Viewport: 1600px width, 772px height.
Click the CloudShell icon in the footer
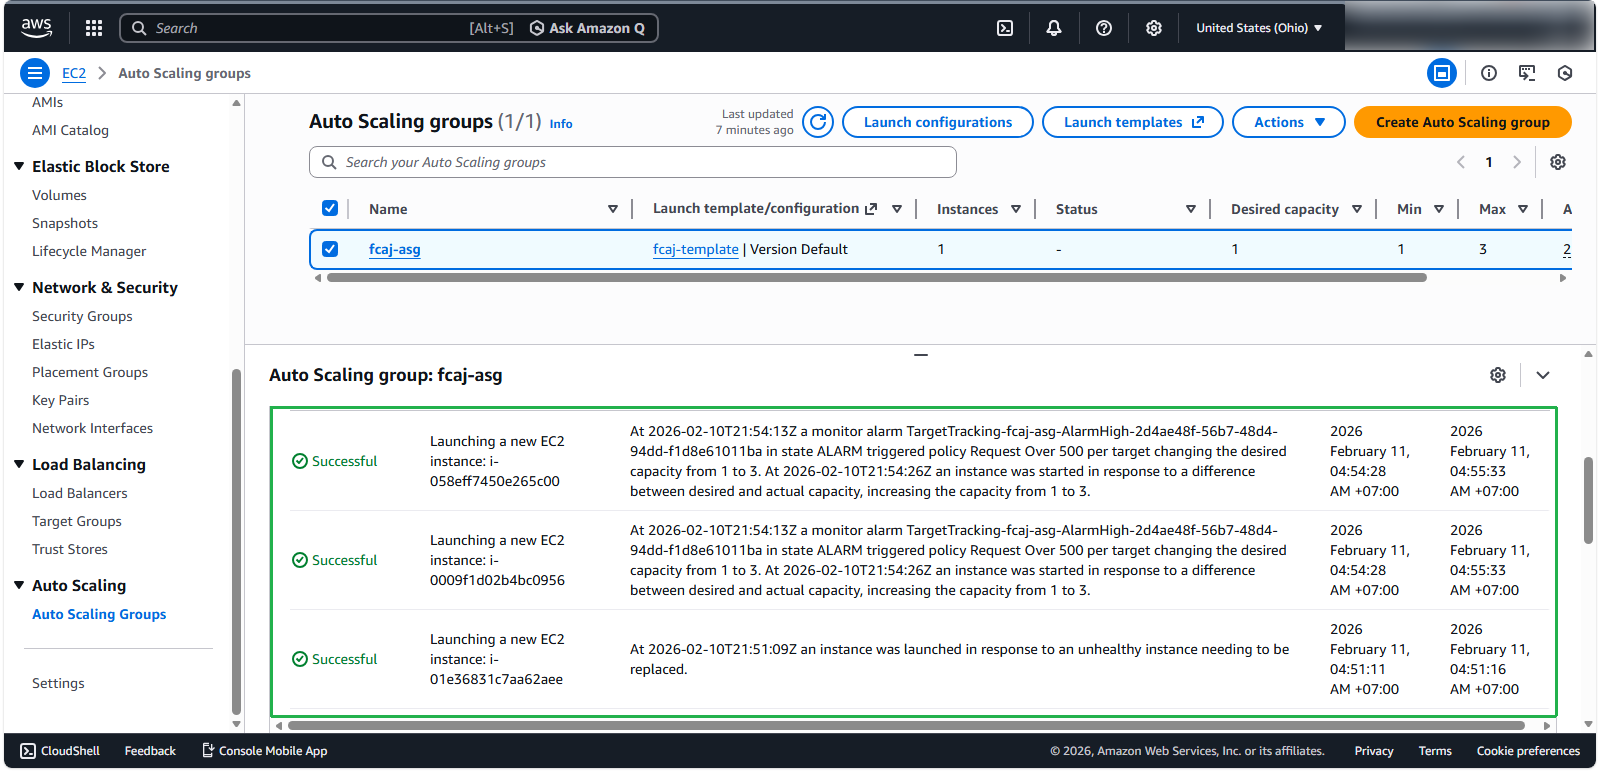[x=28, y=751]
